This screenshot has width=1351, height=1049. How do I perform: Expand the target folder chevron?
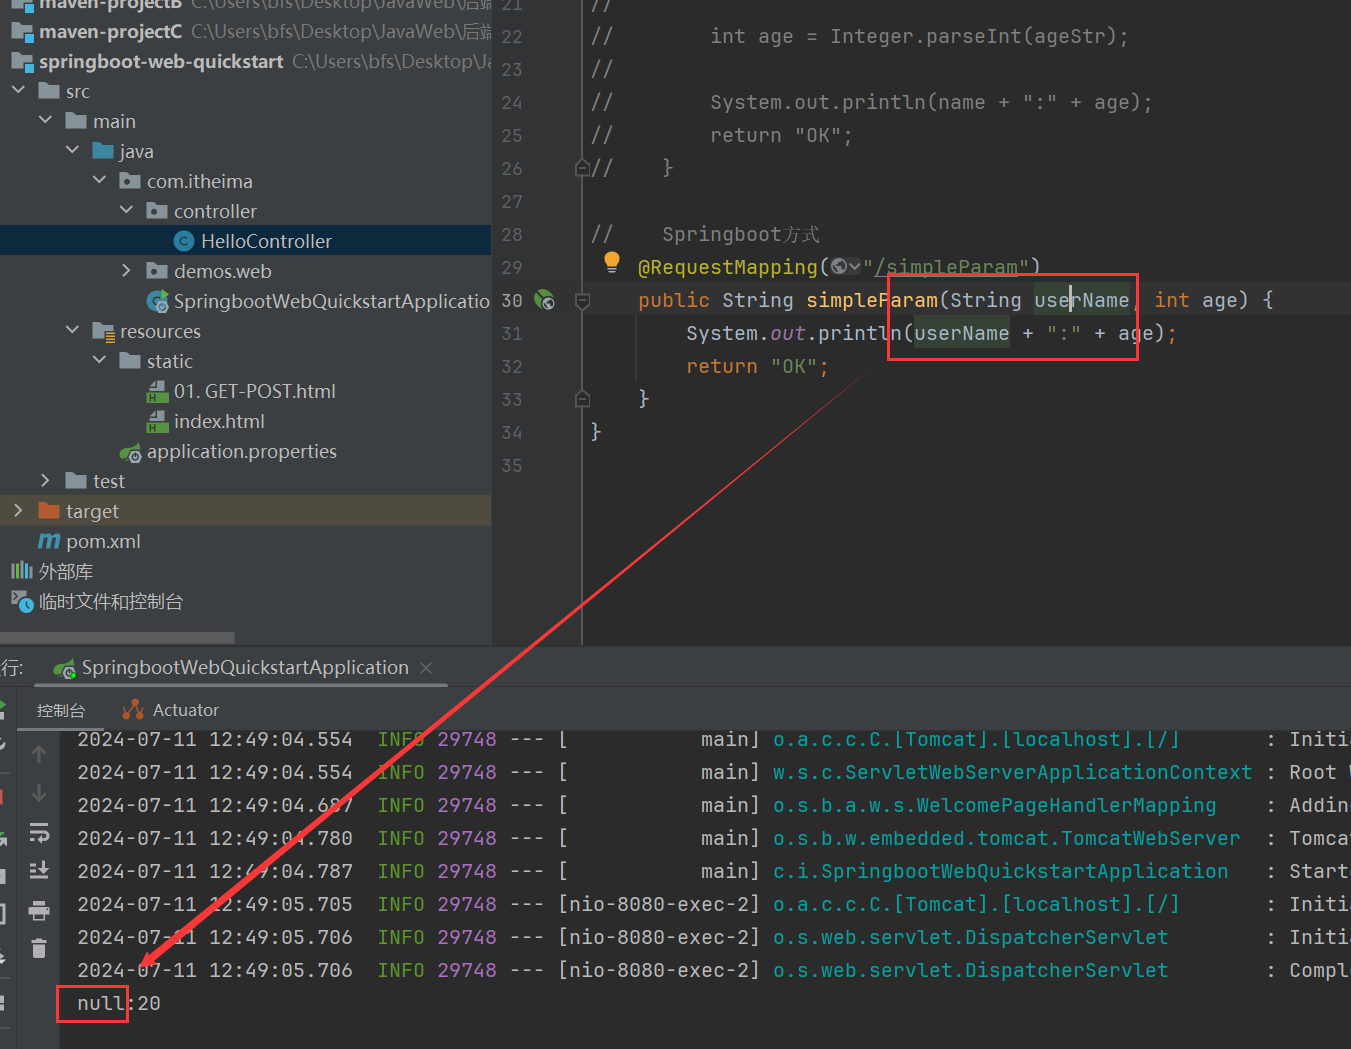click(18, 511)
